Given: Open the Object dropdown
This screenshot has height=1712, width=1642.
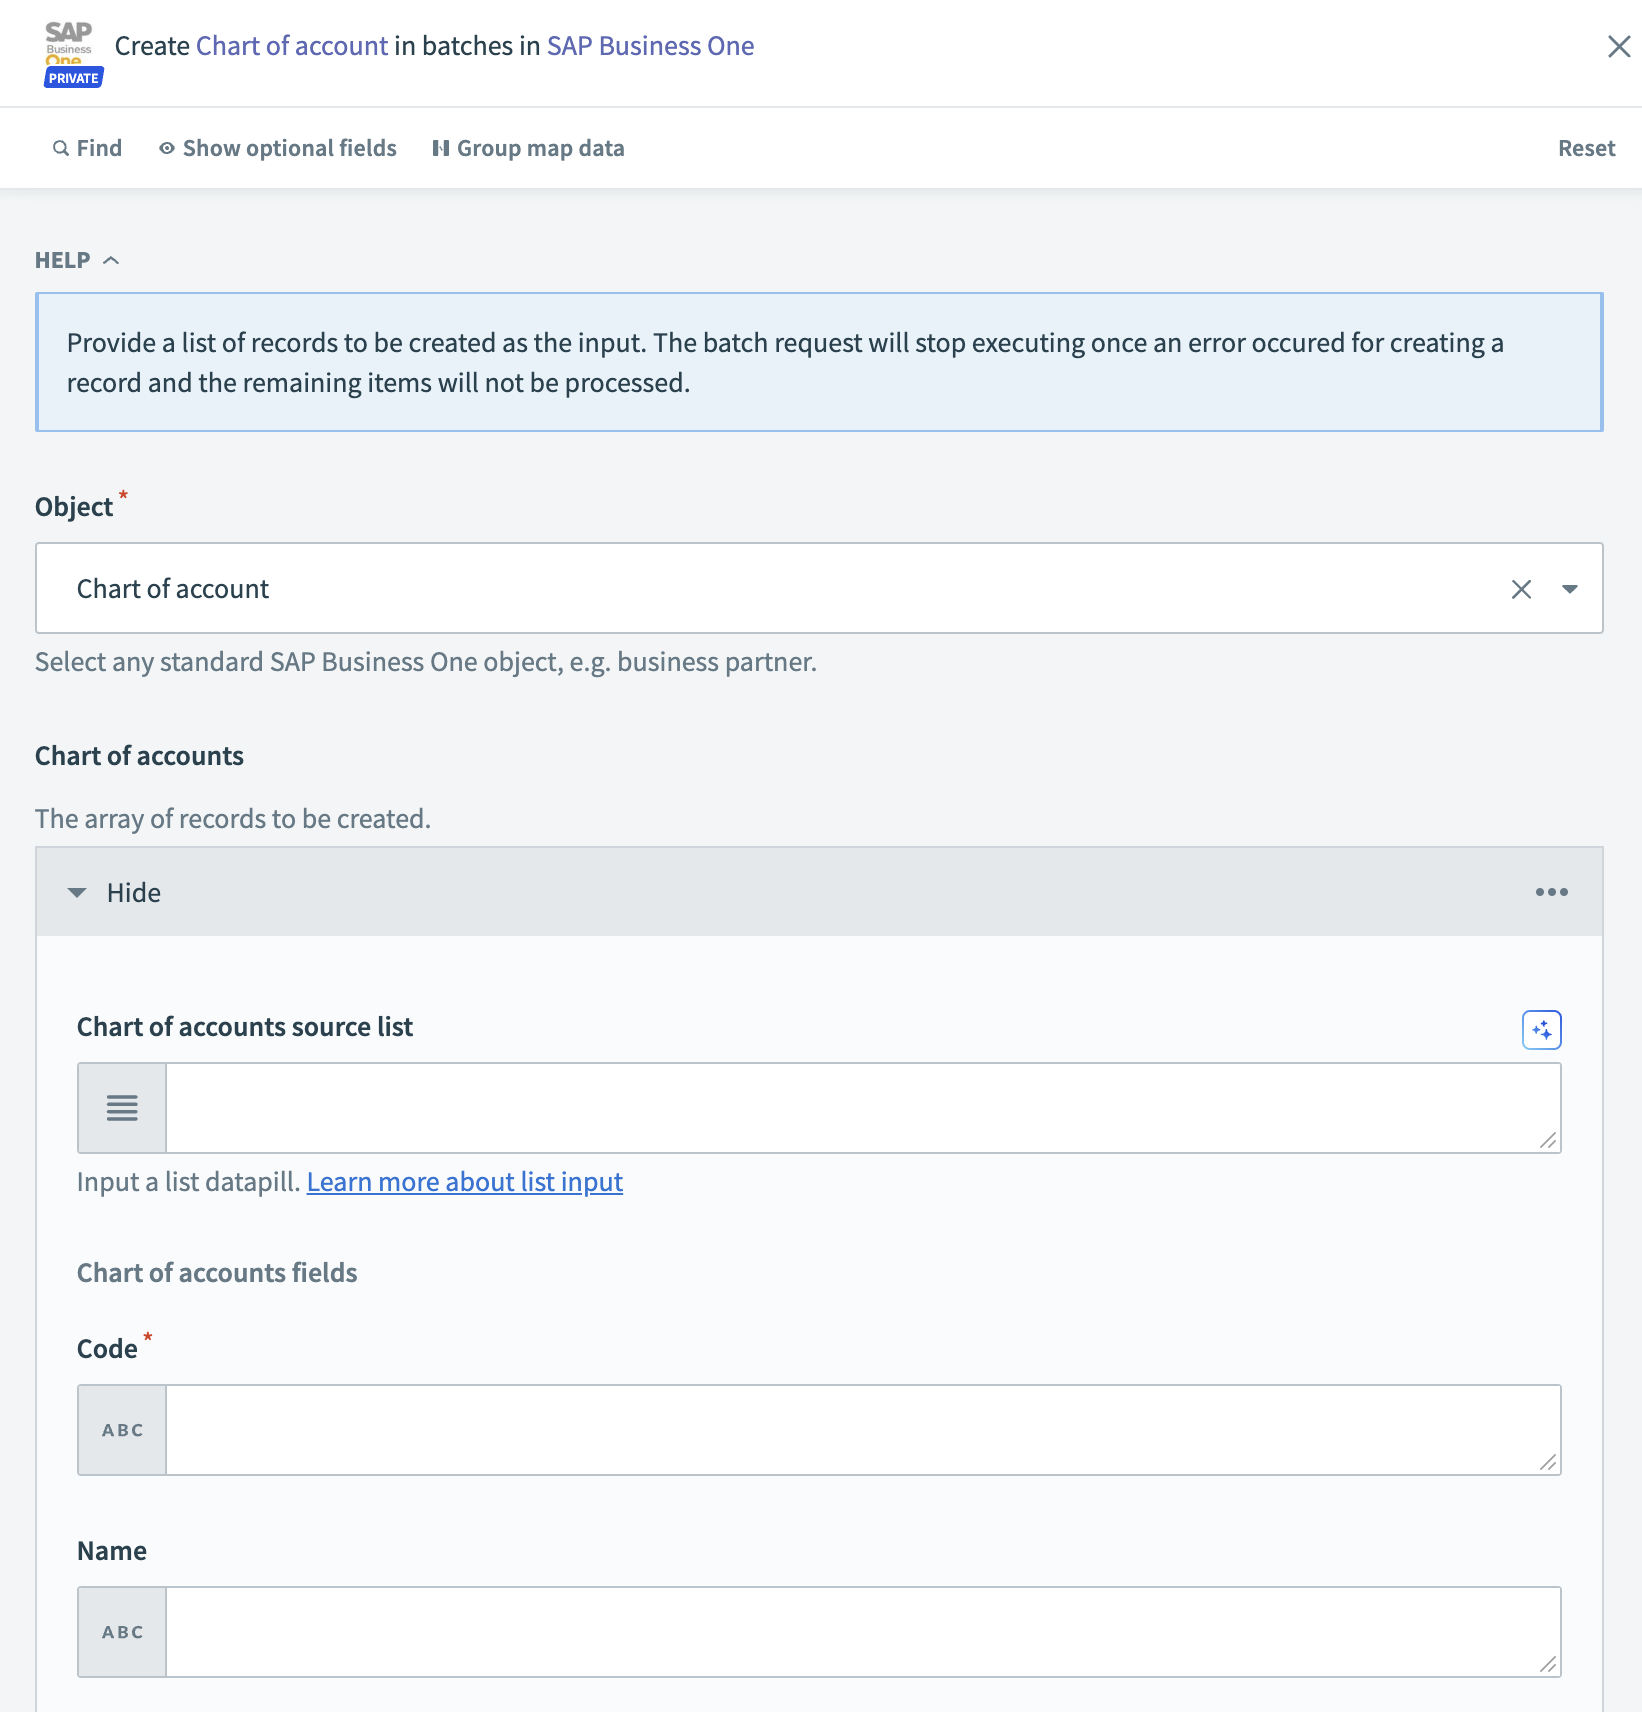Looking at the screenshot, I should pos(1568,588).
